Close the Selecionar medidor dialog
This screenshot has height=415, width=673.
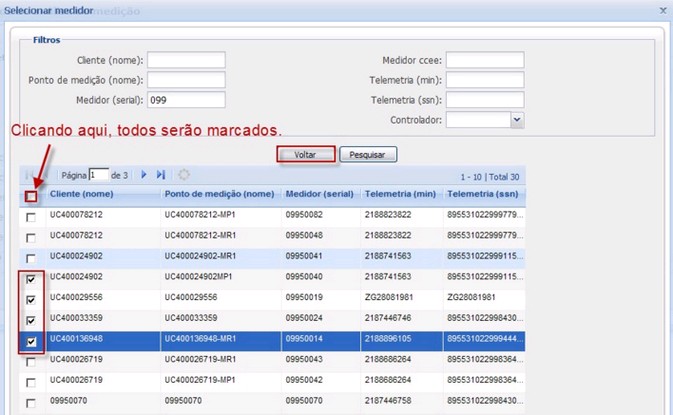tap(661, 10)
